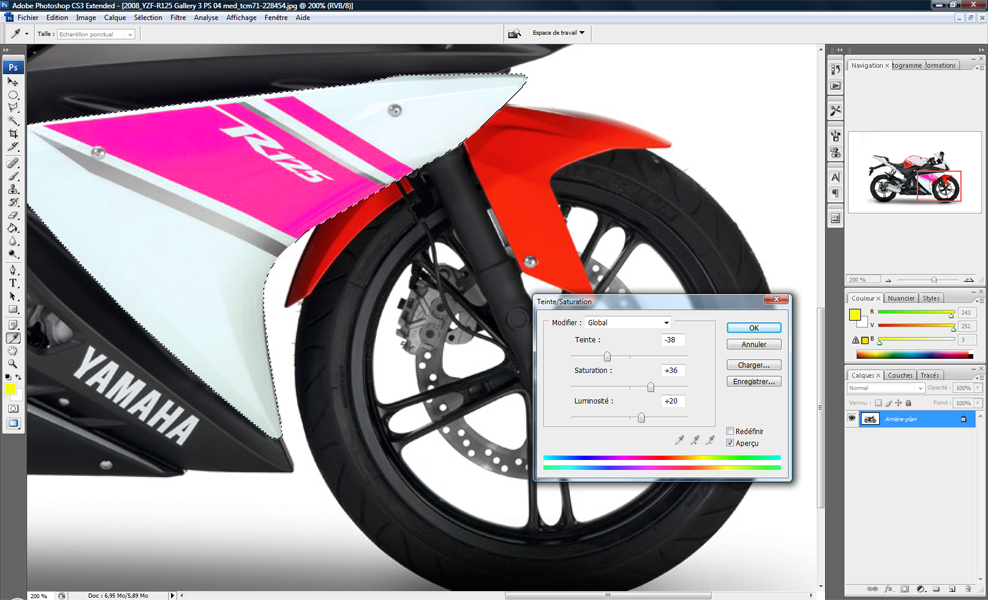Select the Type tool

(13, 284)
